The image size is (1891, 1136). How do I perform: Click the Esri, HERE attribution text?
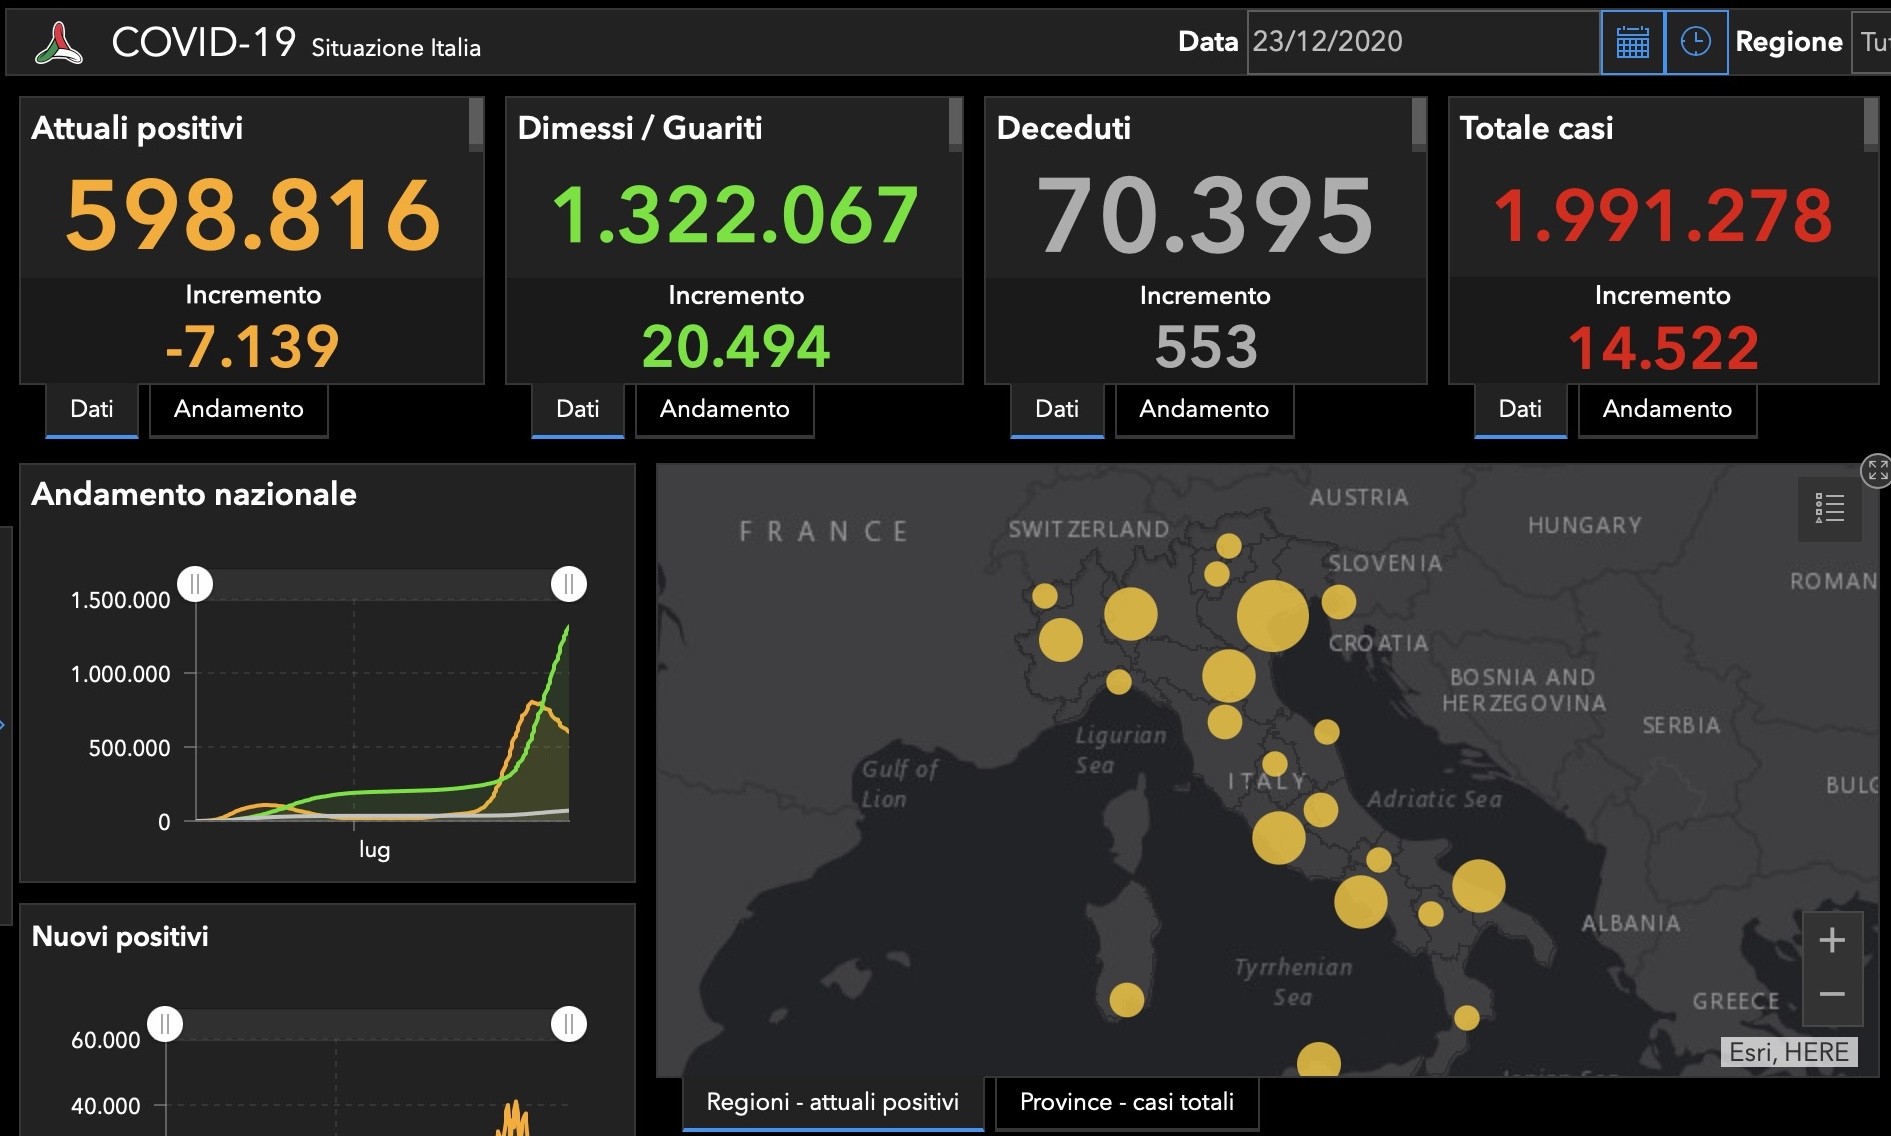(x=1789, y=1053)
